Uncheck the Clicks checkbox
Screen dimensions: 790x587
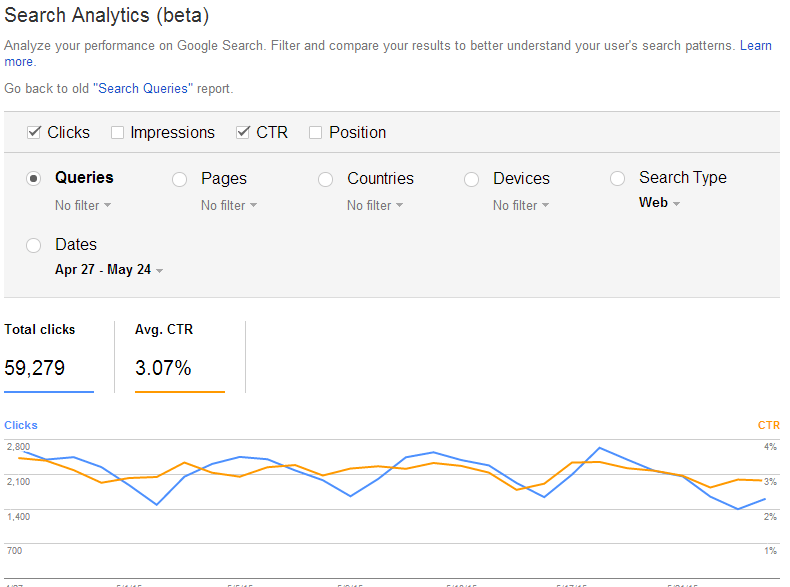tap(34, 132)
